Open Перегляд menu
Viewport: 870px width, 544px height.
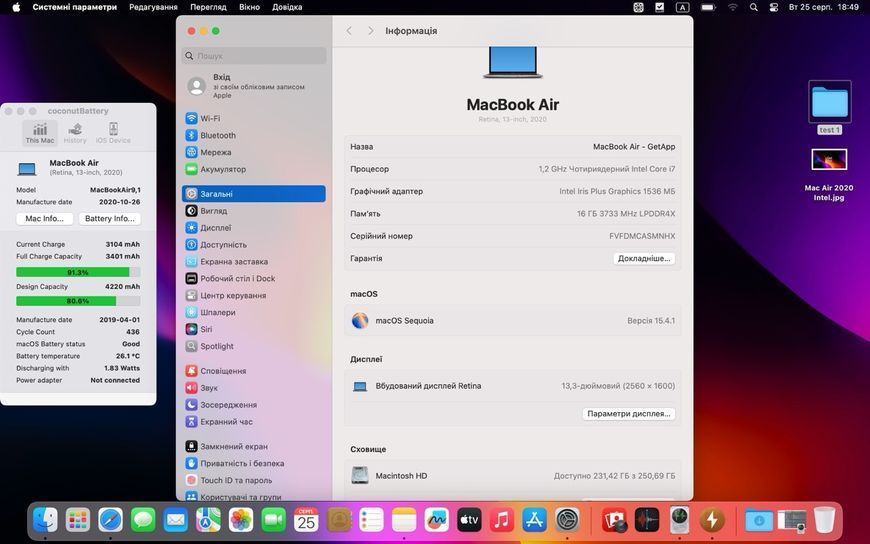point(208,7)
